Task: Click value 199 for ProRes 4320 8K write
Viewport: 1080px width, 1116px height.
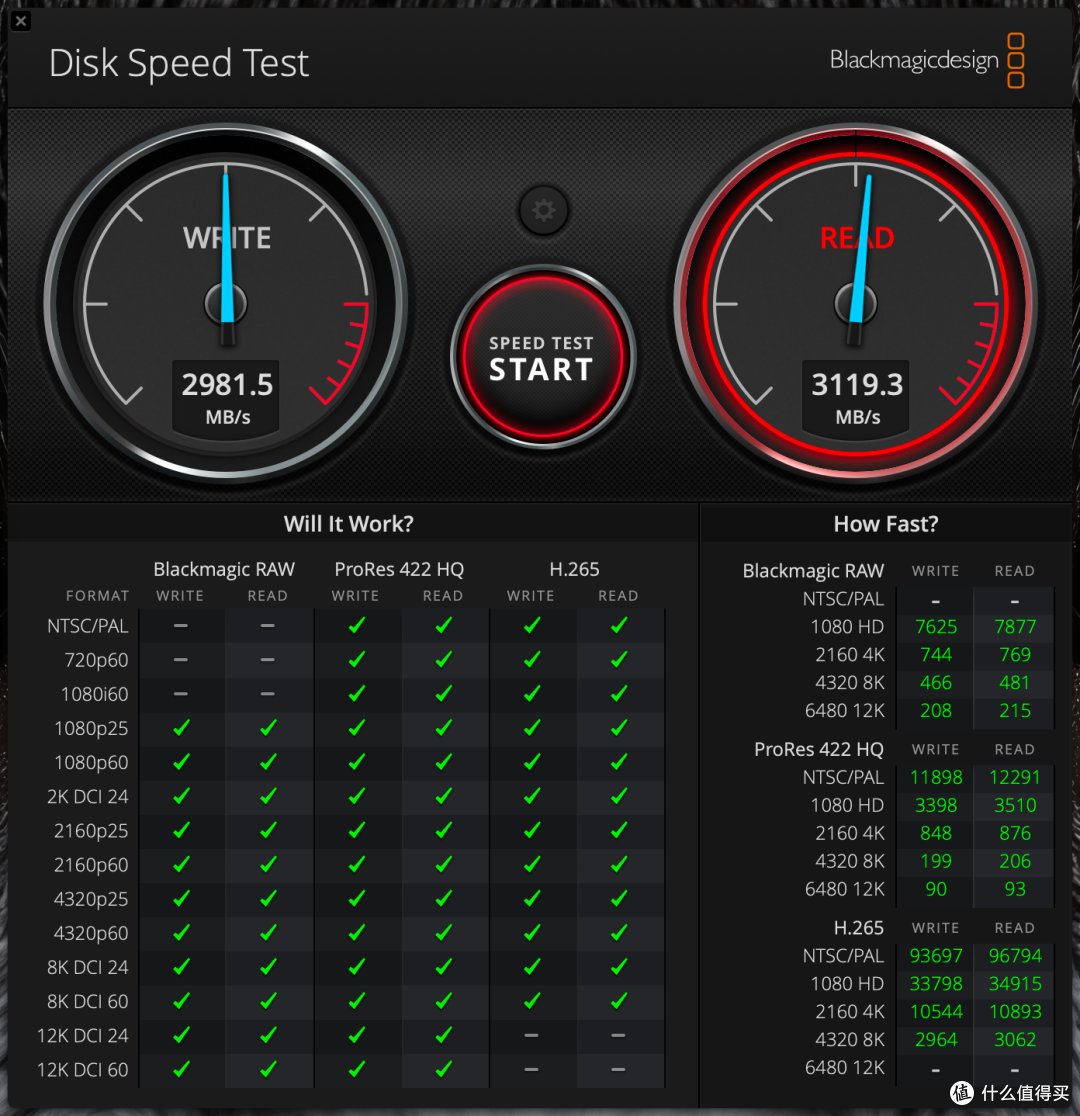Action: 935,861
